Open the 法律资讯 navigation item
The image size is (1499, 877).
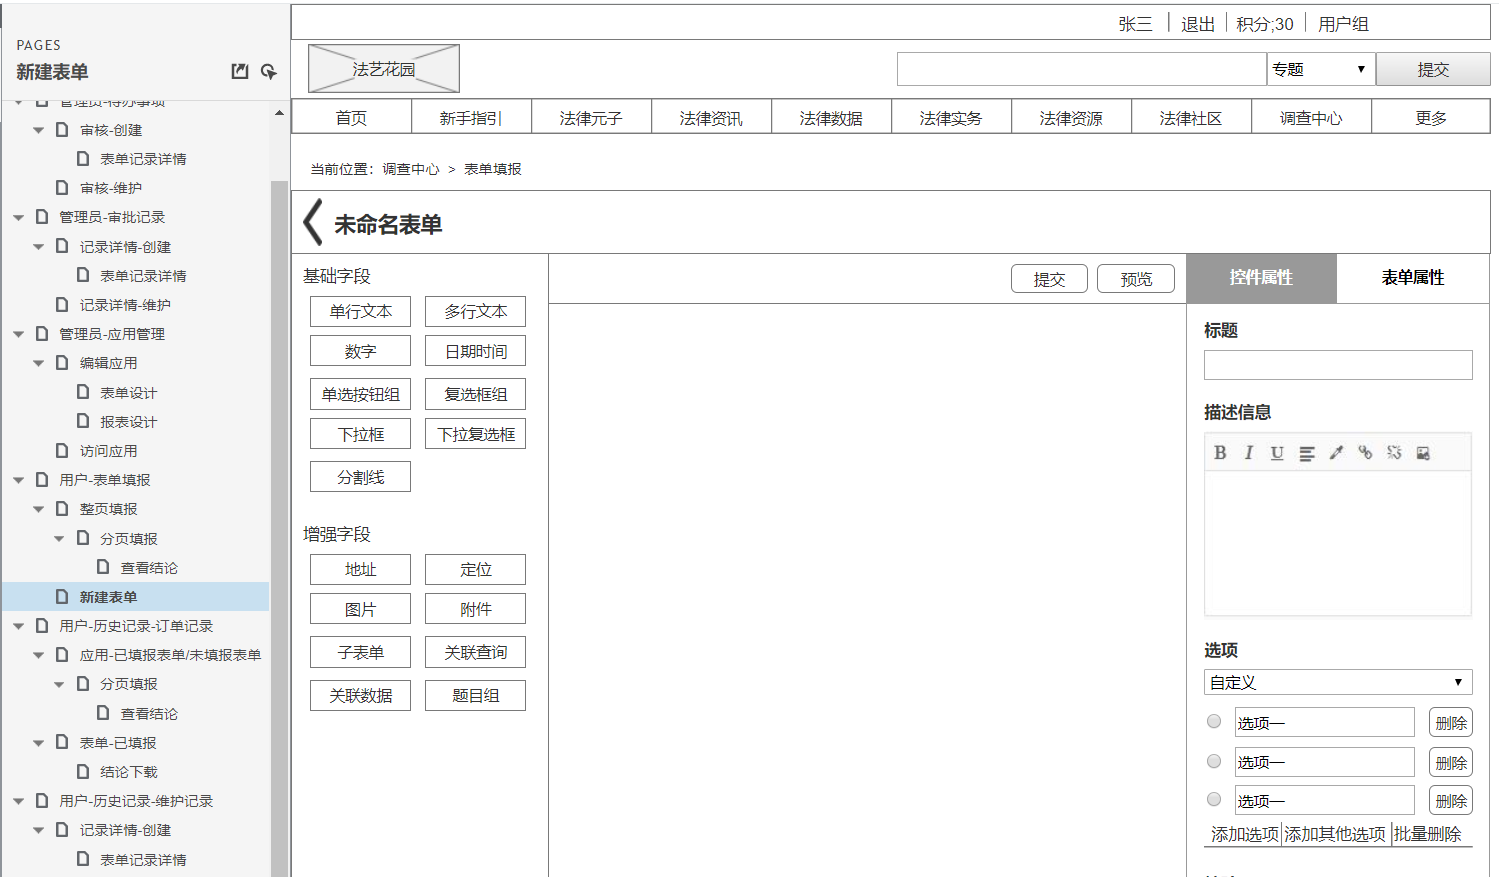[x=711, y=117]
